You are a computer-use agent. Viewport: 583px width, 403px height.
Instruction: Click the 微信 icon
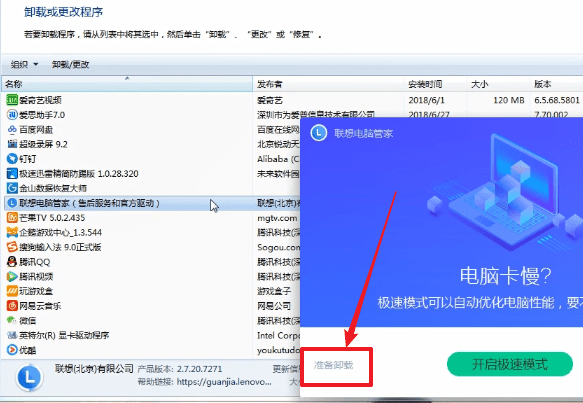pyautogui.click(x=12, y=320)
